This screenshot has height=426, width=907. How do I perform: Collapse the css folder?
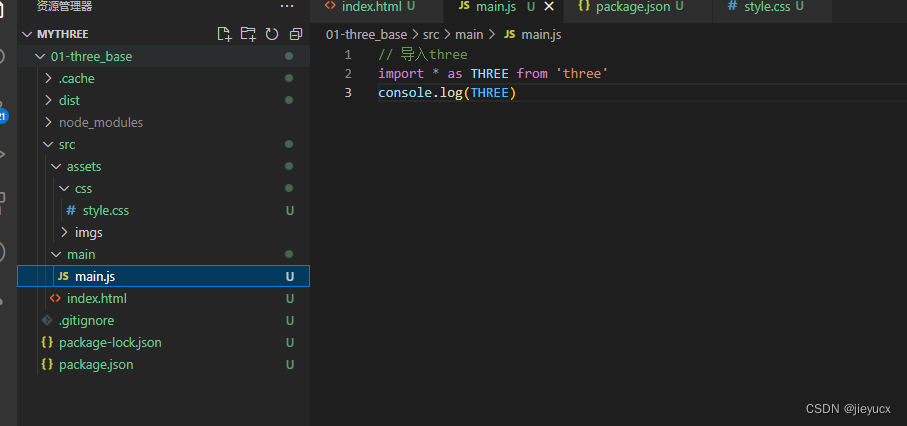click(64, 188)
